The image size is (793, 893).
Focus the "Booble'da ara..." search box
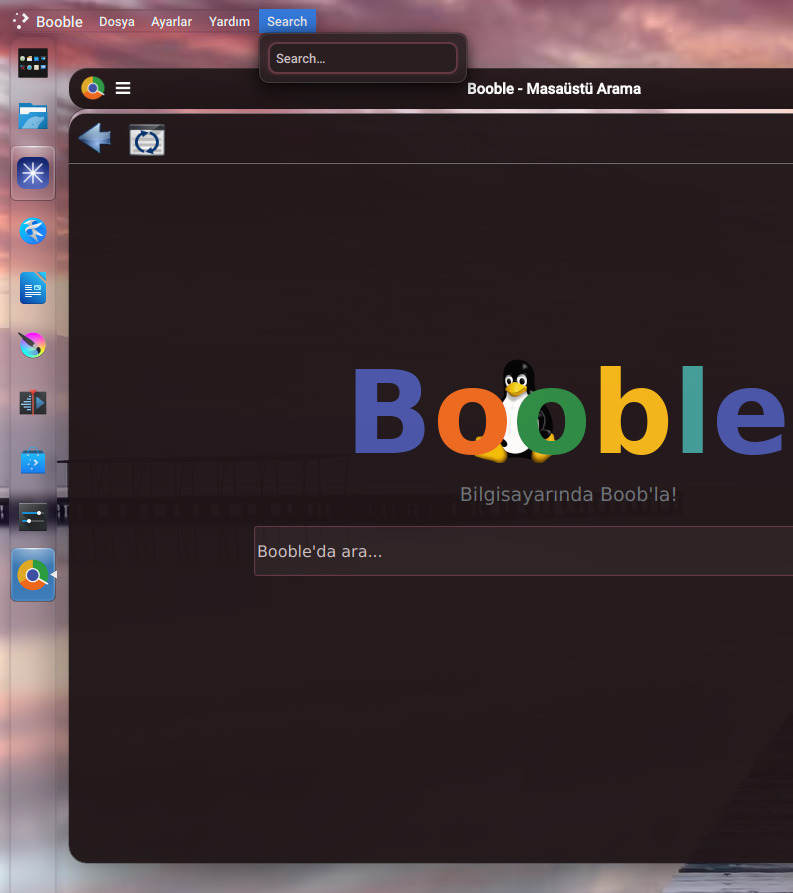click(520, 551)
